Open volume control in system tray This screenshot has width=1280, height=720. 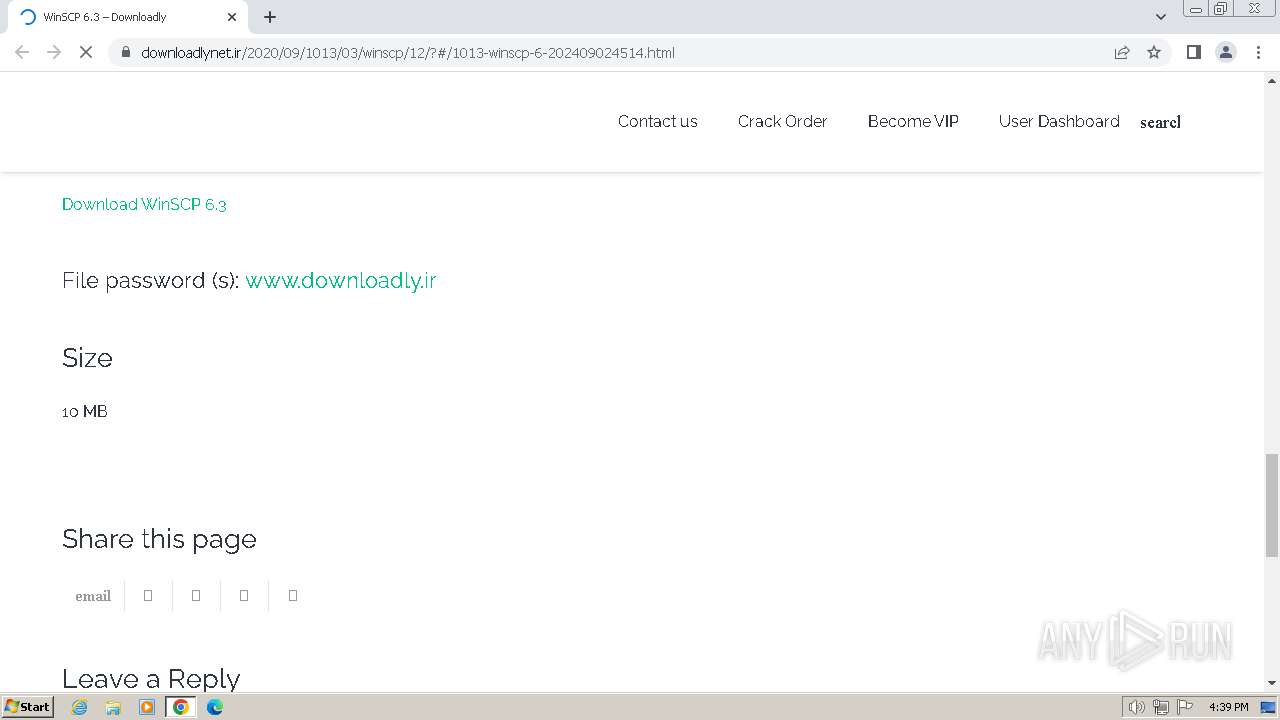point(1136,707)
